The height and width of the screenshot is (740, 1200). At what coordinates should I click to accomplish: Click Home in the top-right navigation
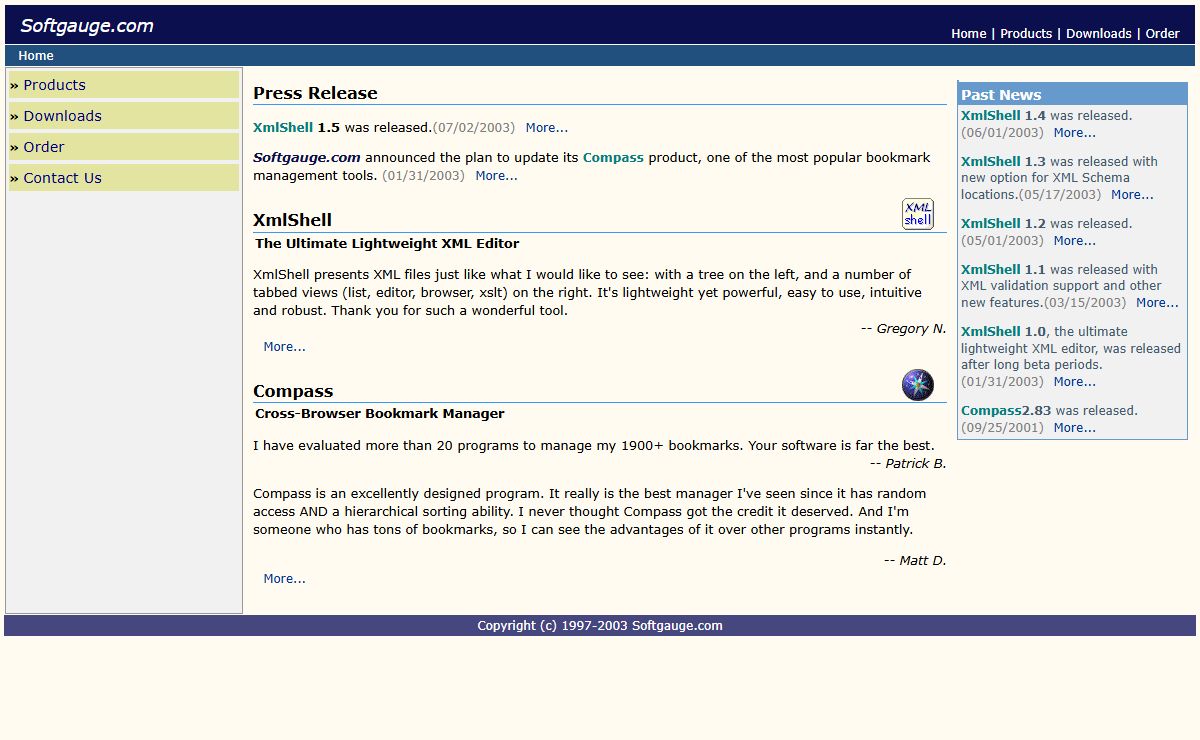coord(968,33)
